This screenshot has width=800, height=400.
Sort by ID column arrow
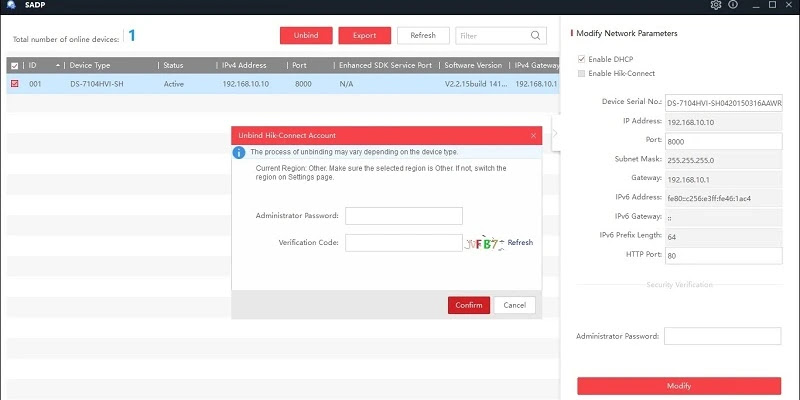pyautogui.click(x=58, y=65)
